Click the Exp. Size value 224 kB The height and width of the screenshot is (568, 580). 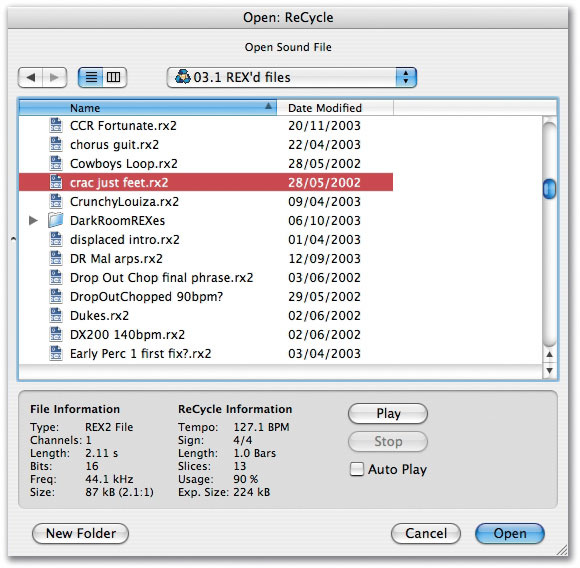[252, 492]
